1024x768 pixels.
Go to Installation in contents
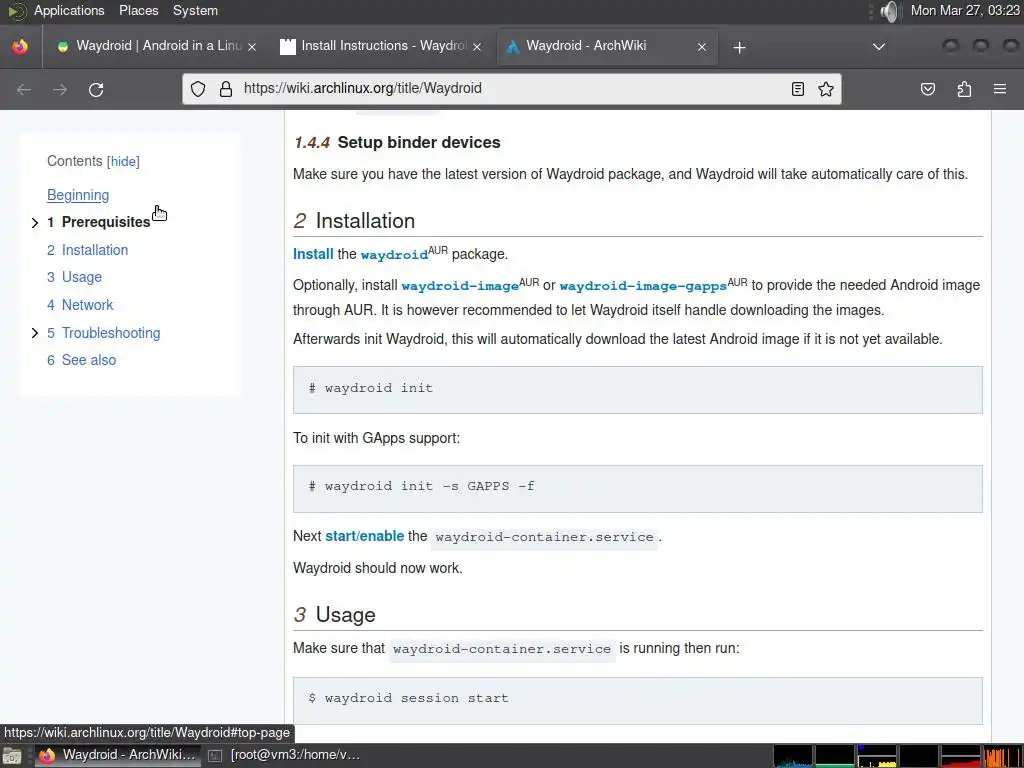(x=95, y=250)
